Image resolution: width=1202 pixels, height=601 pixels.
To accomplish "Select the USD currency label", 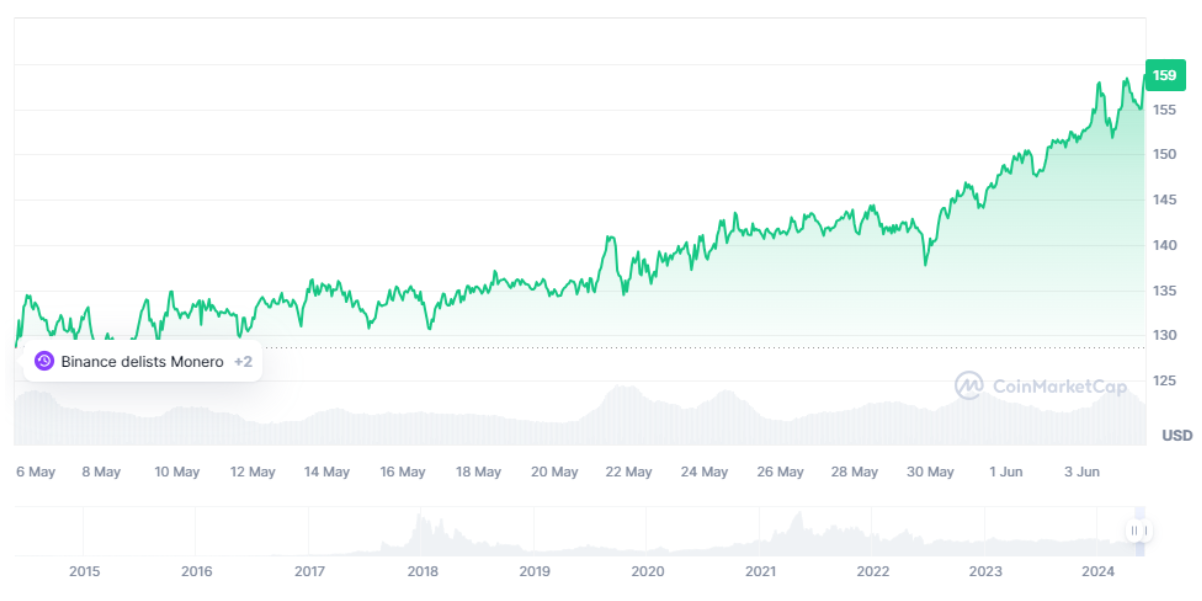I will tap(1177, 435).
